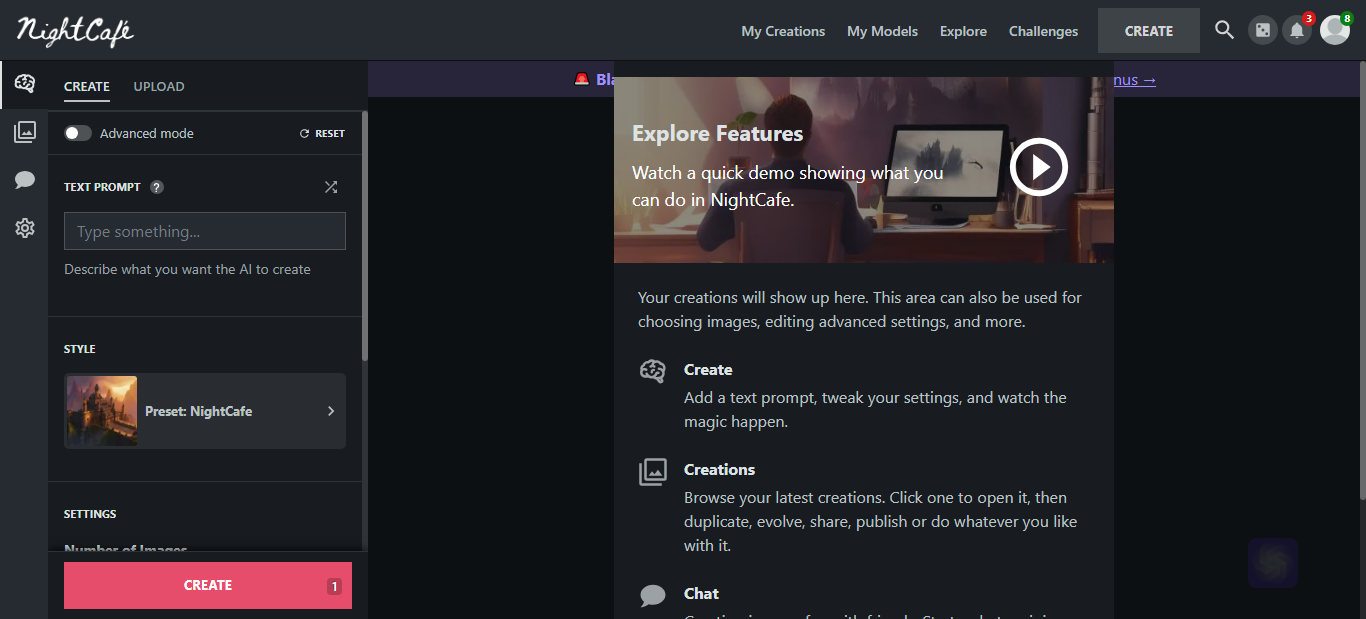Viewport: 1366px width, 619px height.
Task: Switch to the CREATE tab
Action: [x=87, y=87]
